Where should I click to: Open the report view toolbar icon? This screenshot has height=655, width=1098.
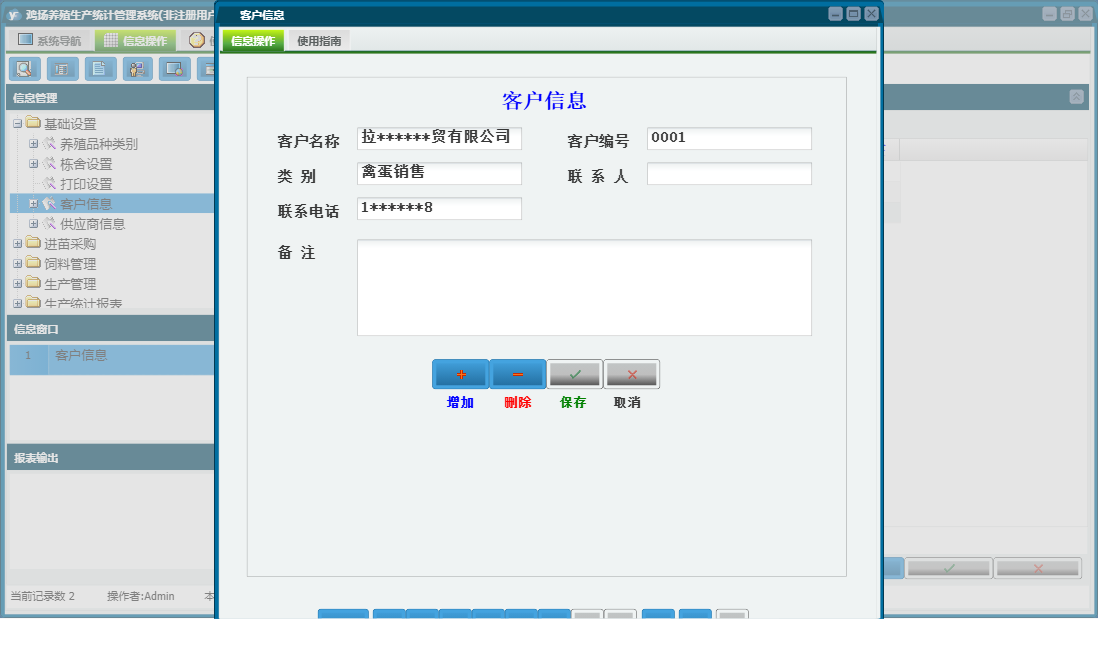tap(62, 69)
